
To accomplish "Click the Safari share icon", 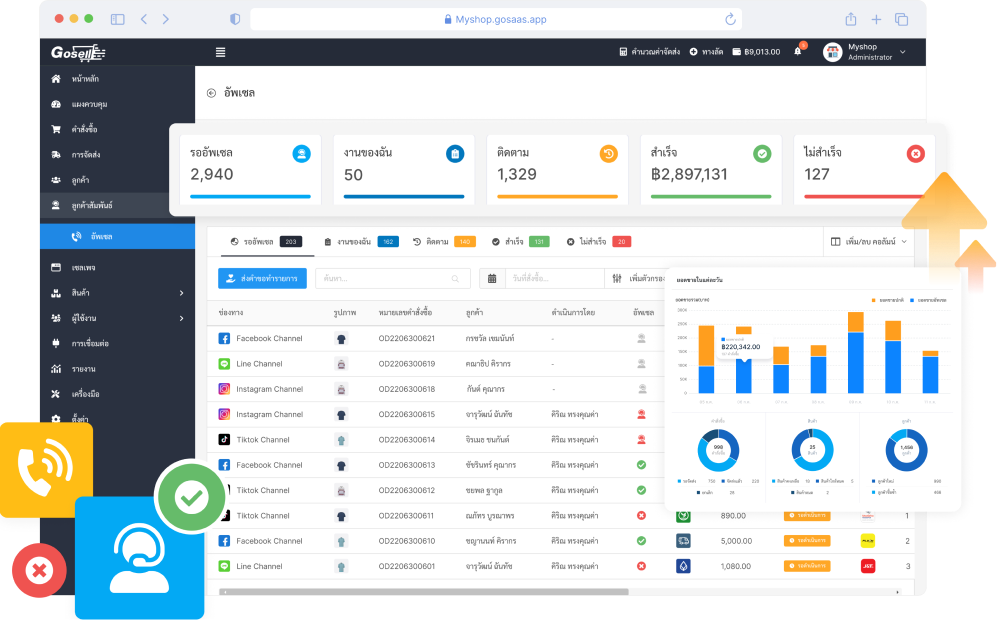I will pyautogui.click(x=850, y=19).
